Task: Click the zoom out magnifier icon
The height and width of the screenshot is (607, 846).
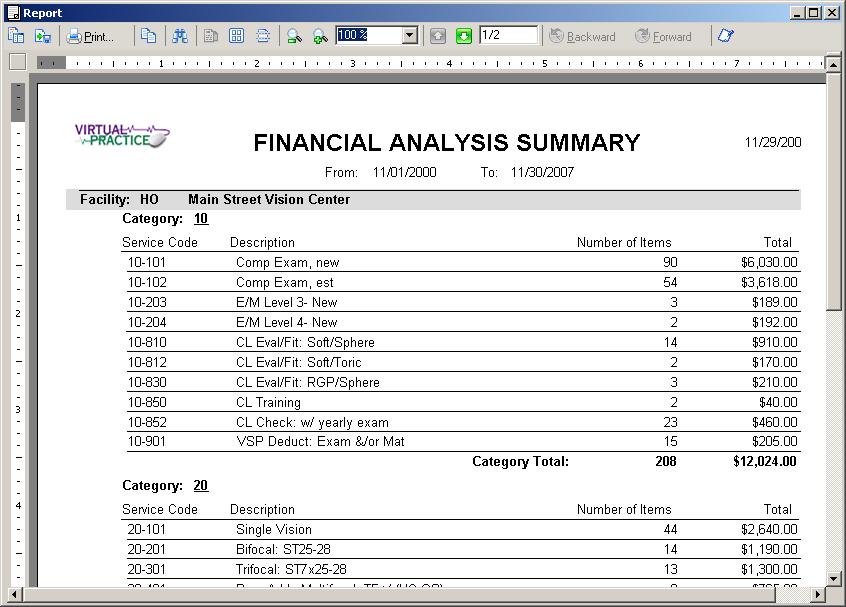Action: 294,36
